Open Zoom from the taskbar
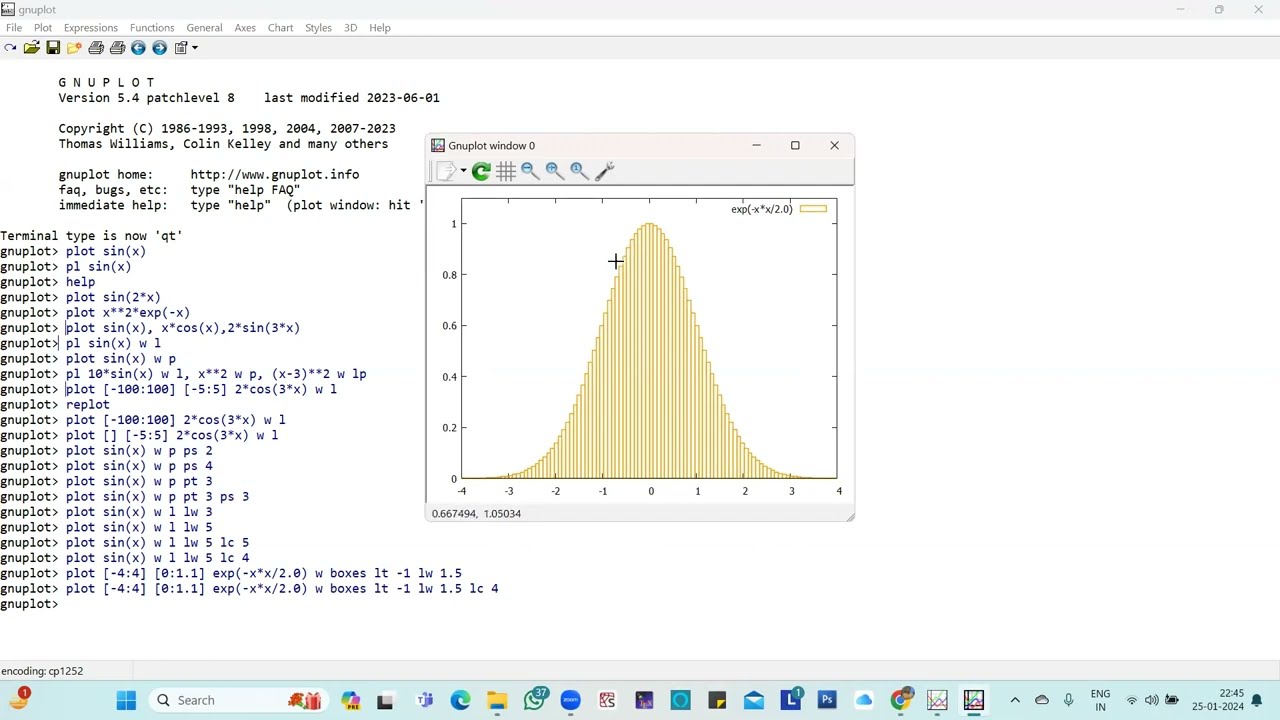The width and height of the screenshot is (1280, 720). 570,700
